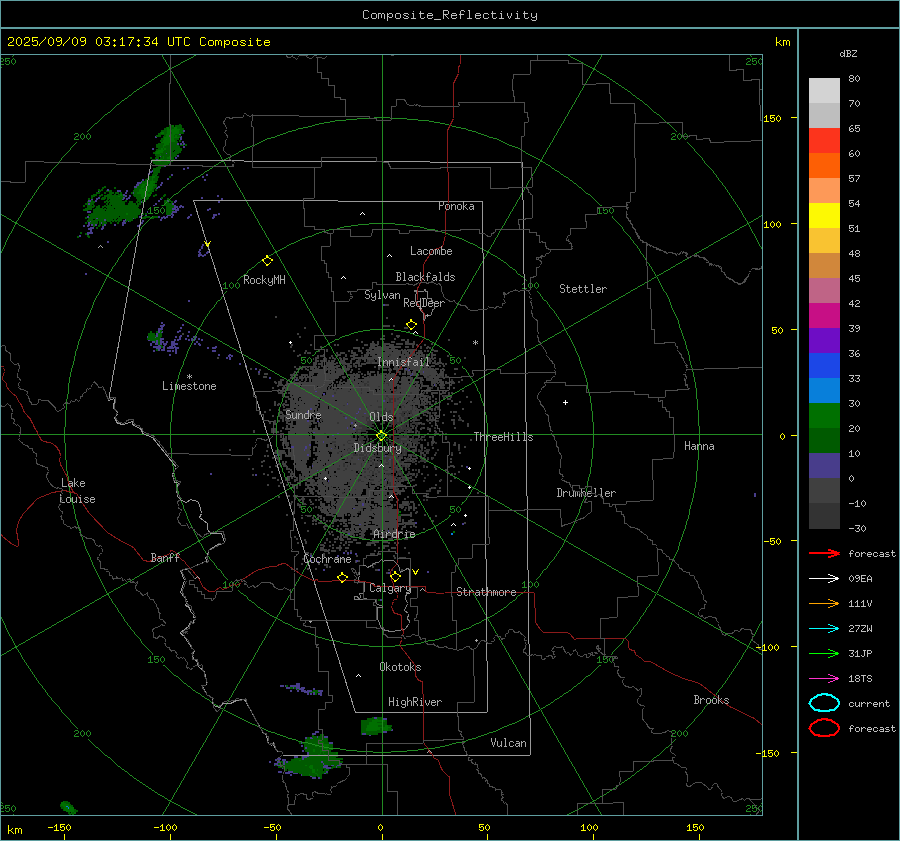900x841 pixels.
Task: Click the bright green 20-30 dBZ swatch
Action: 824,416
